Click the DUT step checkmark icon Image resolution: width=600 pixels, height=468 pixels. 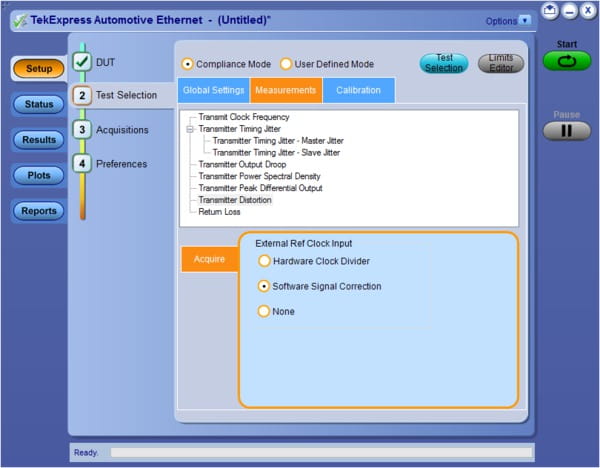click(x=82, y=62)
